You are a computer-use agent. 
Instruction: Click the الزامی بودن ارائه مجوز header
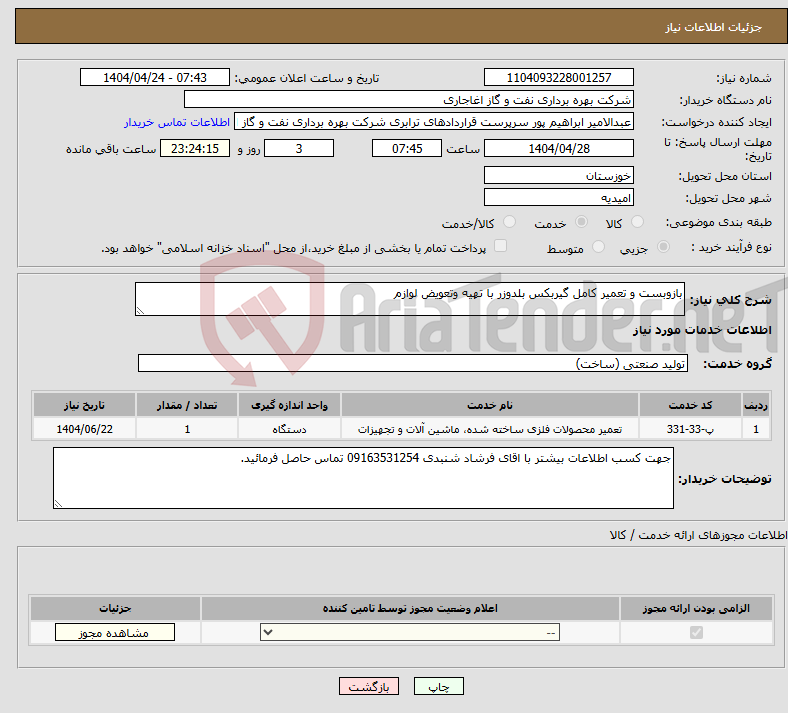[x=696, y=608]
